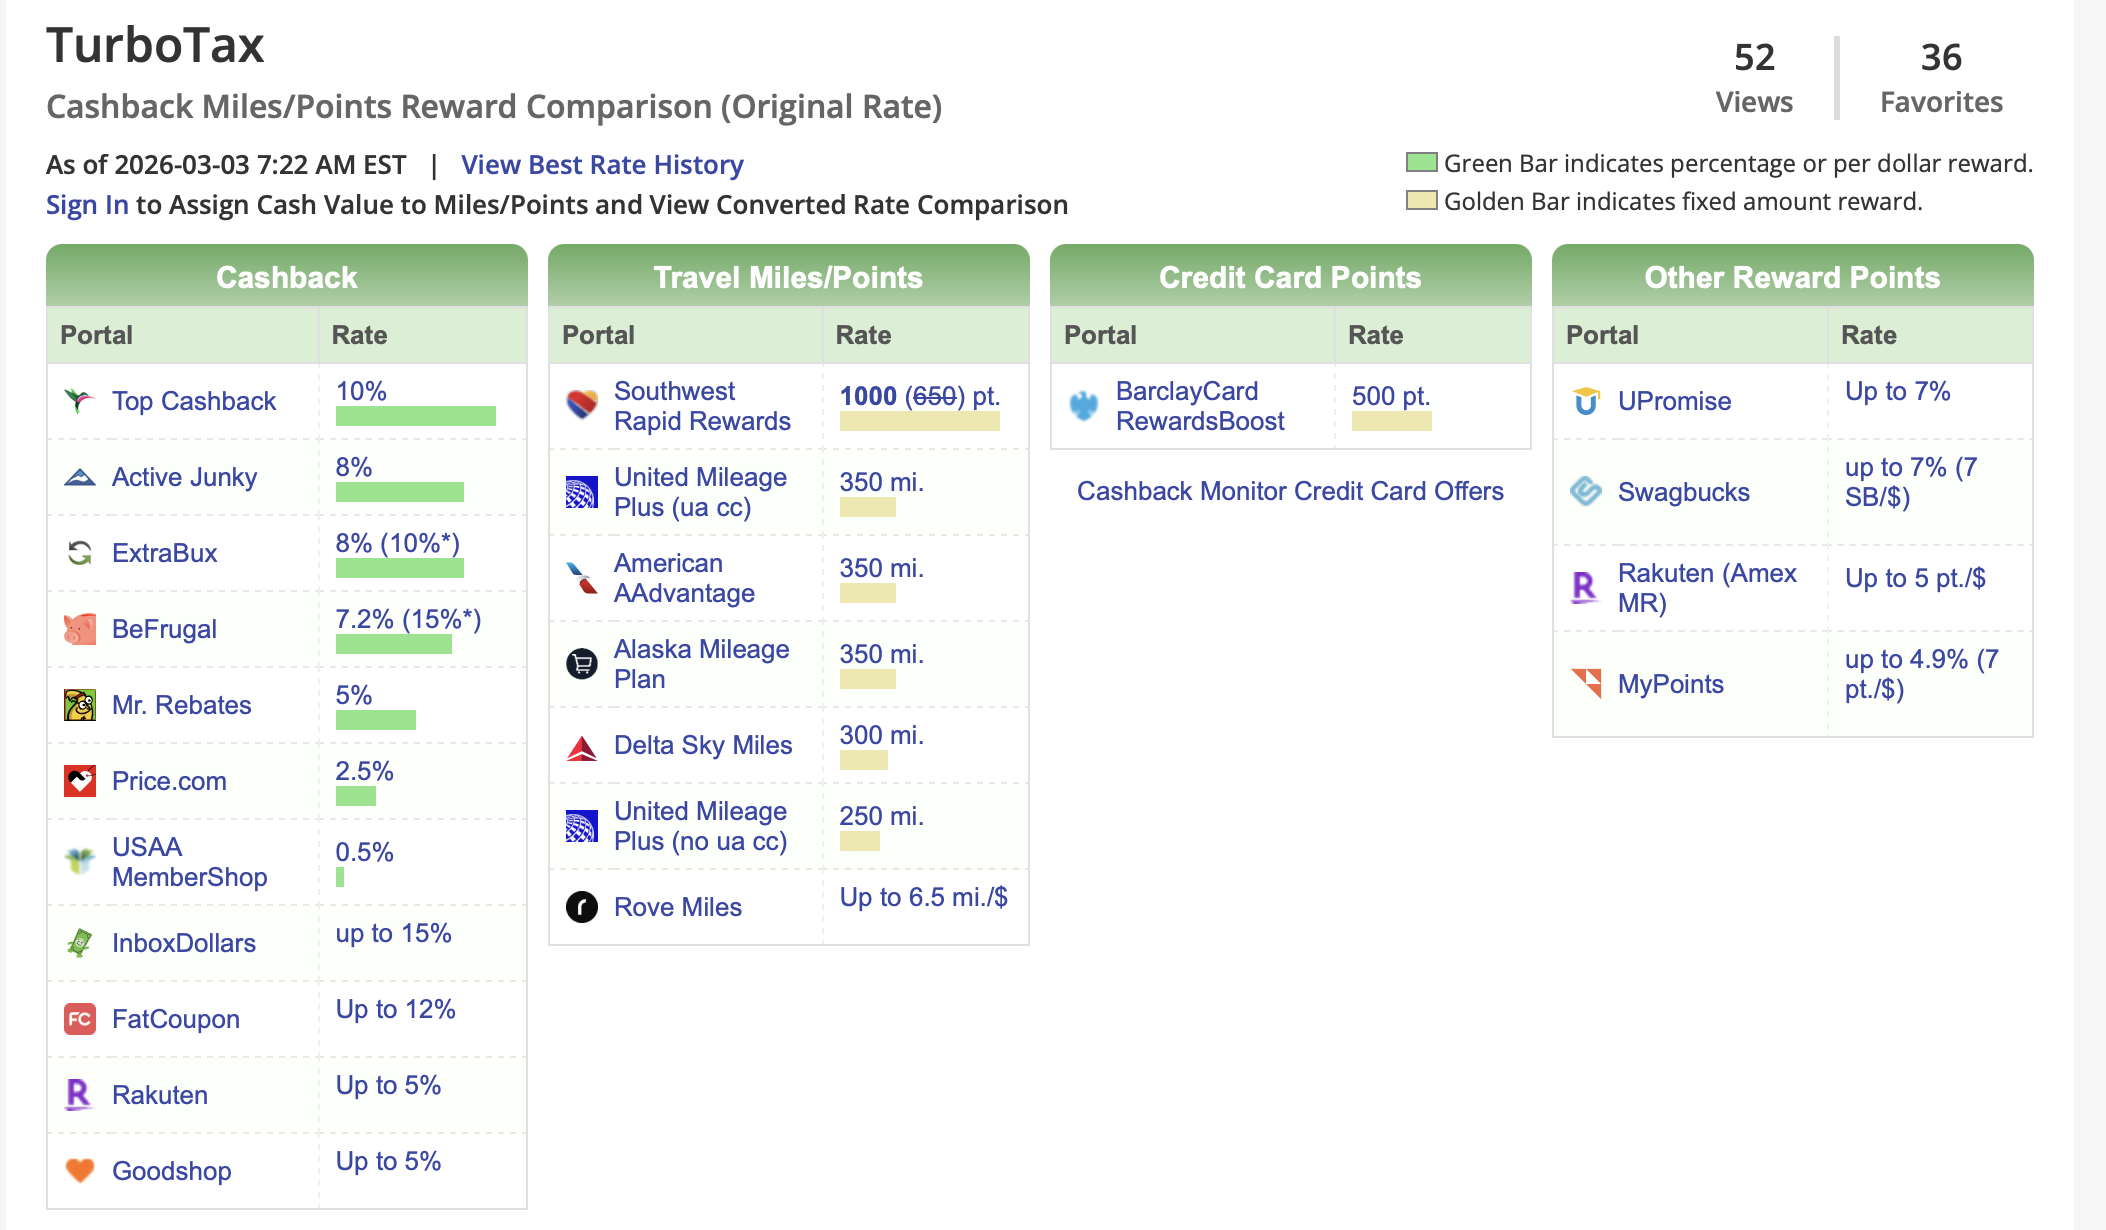Click the Swagbucks blue diamond icon
The width and height of the screenshot is (2106, 1230).
[1586, 491]
